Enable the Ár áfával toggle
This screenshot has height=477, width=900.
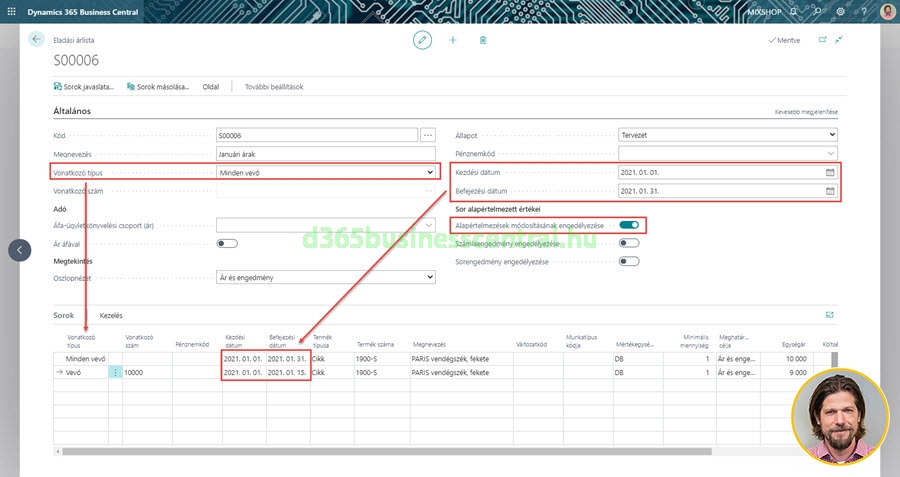tap(227, 243)
